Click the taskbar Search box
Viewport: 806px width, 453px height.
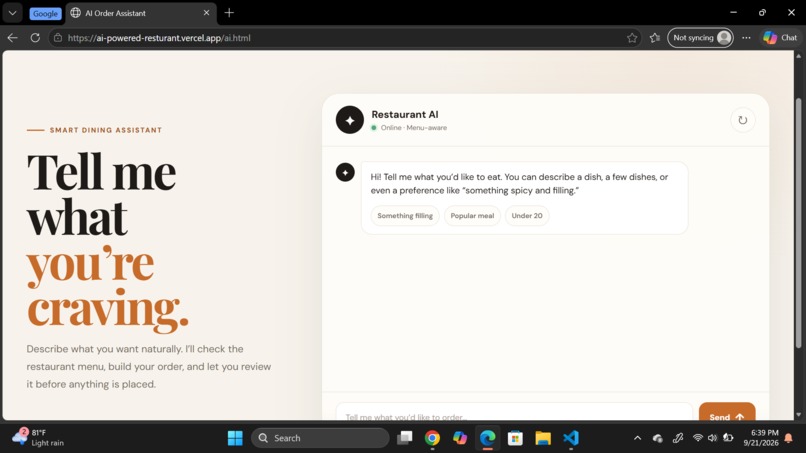(x=320, y=438)
